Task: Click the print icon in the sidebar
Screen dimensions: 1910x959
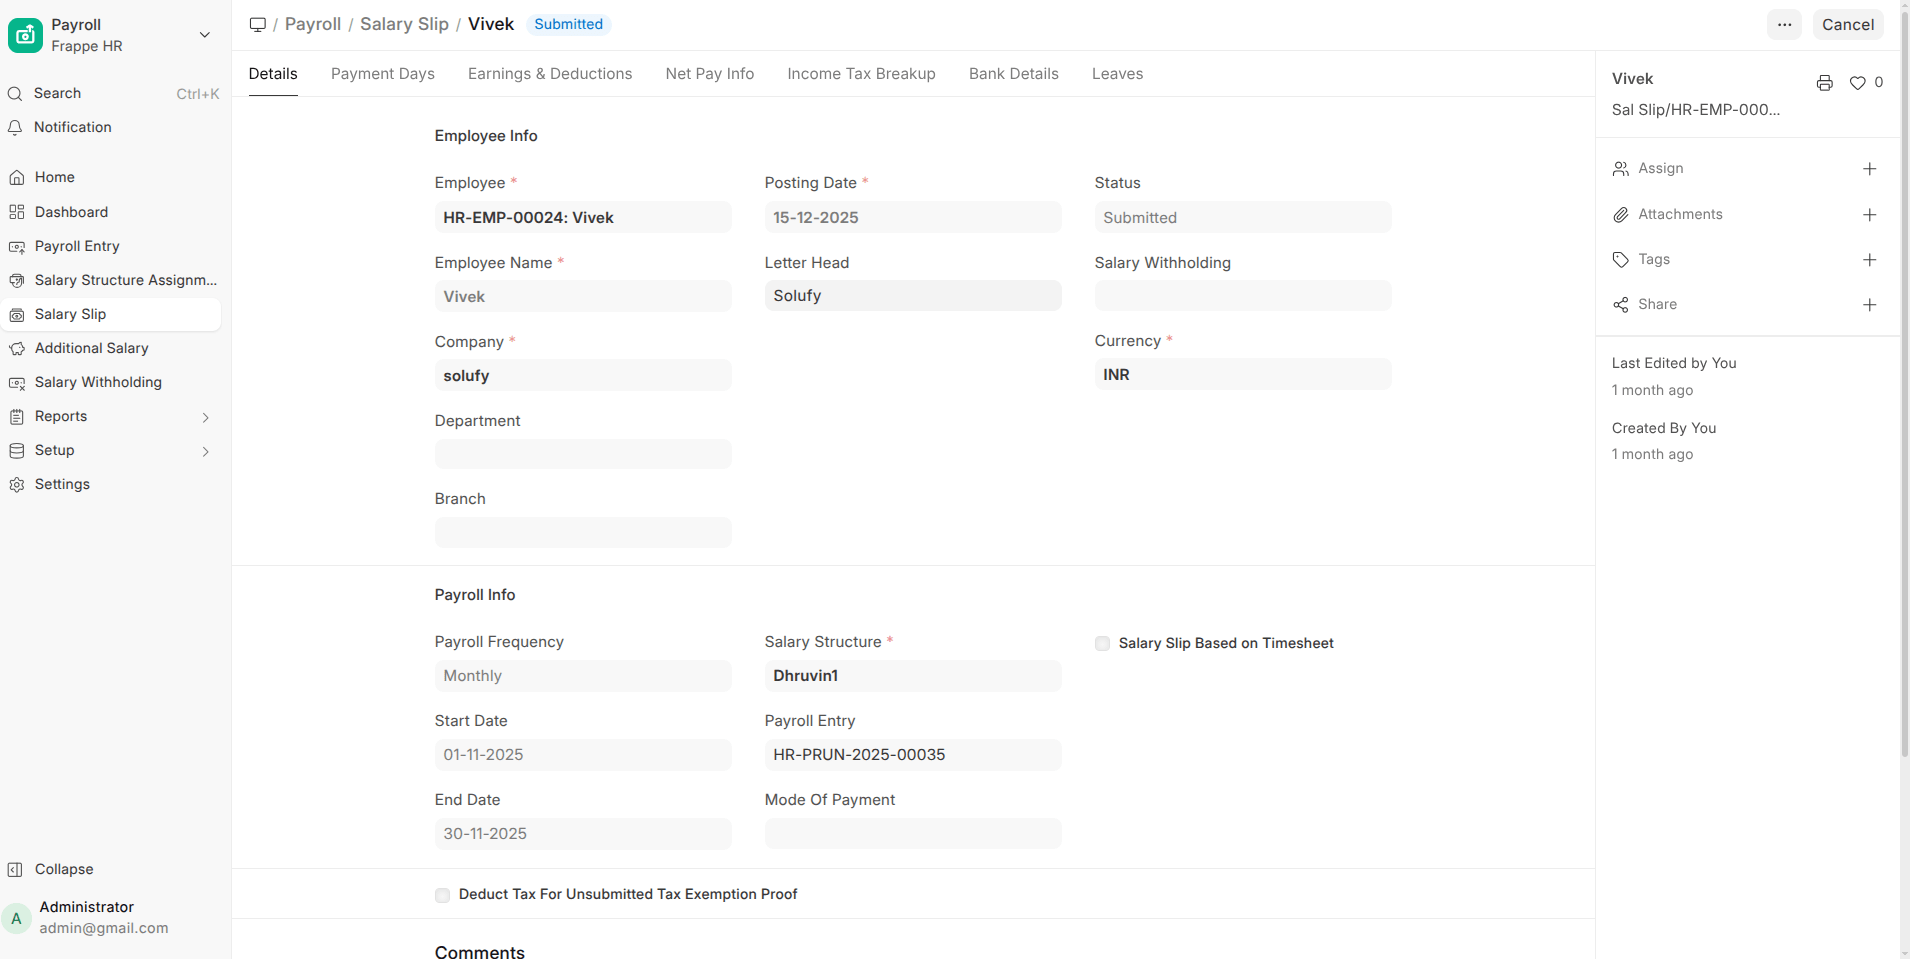Action: pyautogui.click(x=1824, y=83)
